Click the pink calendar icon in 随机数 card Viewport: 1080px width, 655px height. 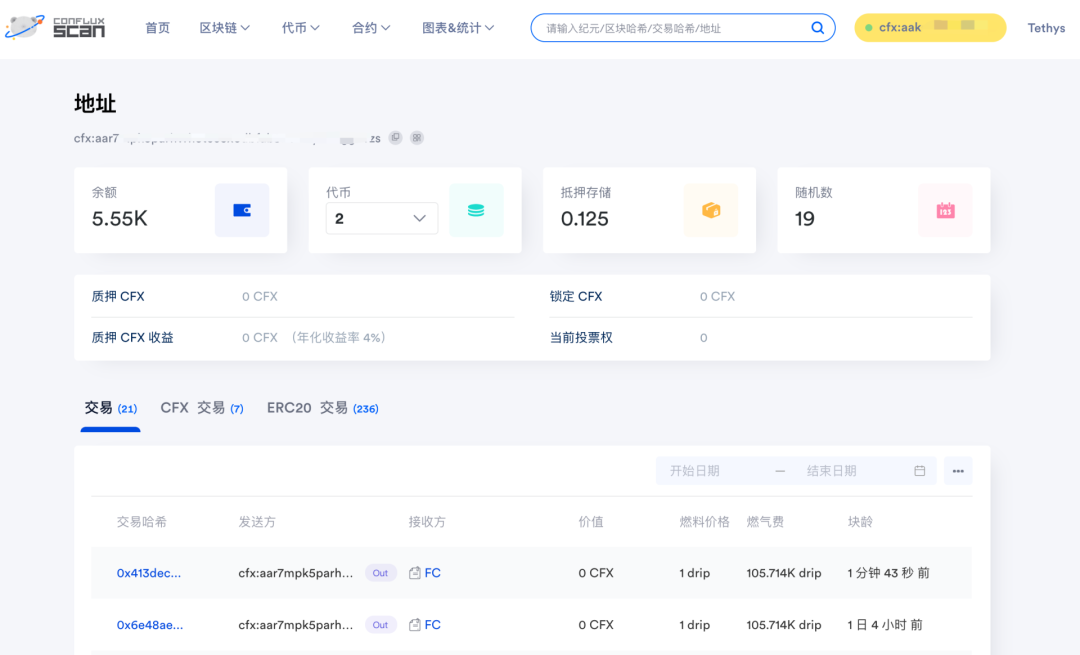pyautogui.click(x=945, y=210)
